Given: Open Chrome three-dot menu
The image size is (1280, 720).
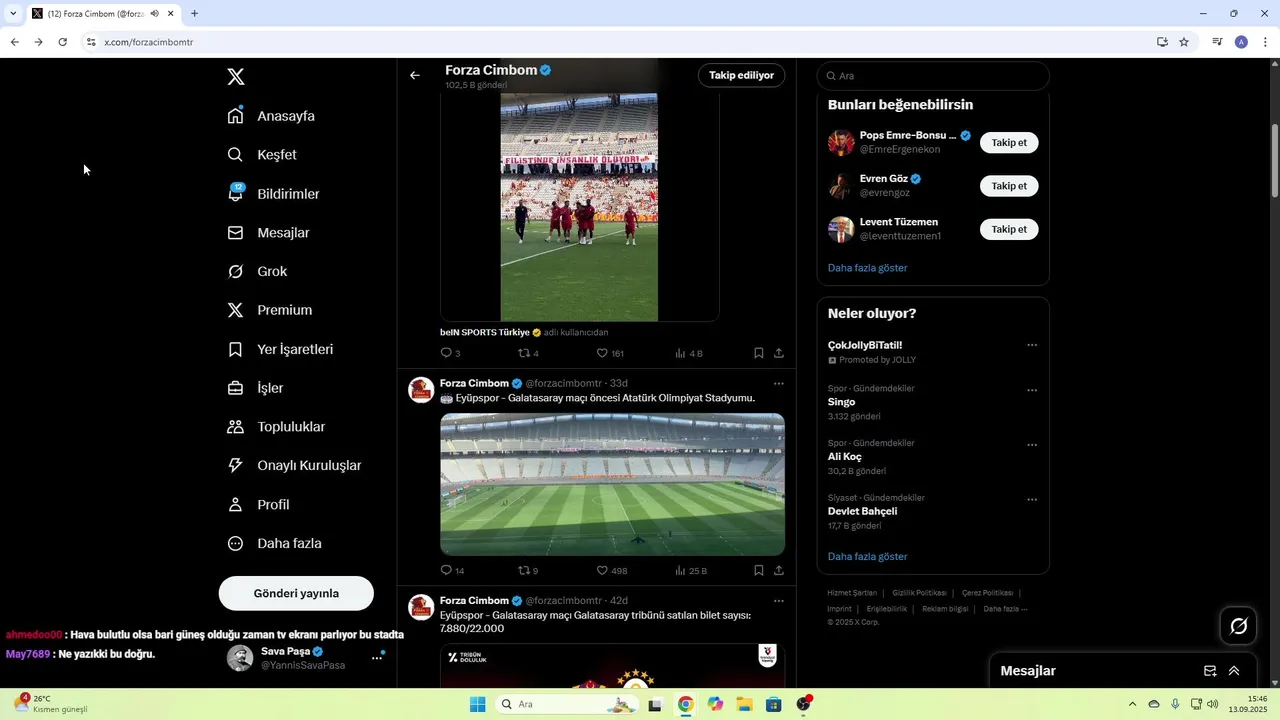Looking at the screenshot, I should (1265, 42).
